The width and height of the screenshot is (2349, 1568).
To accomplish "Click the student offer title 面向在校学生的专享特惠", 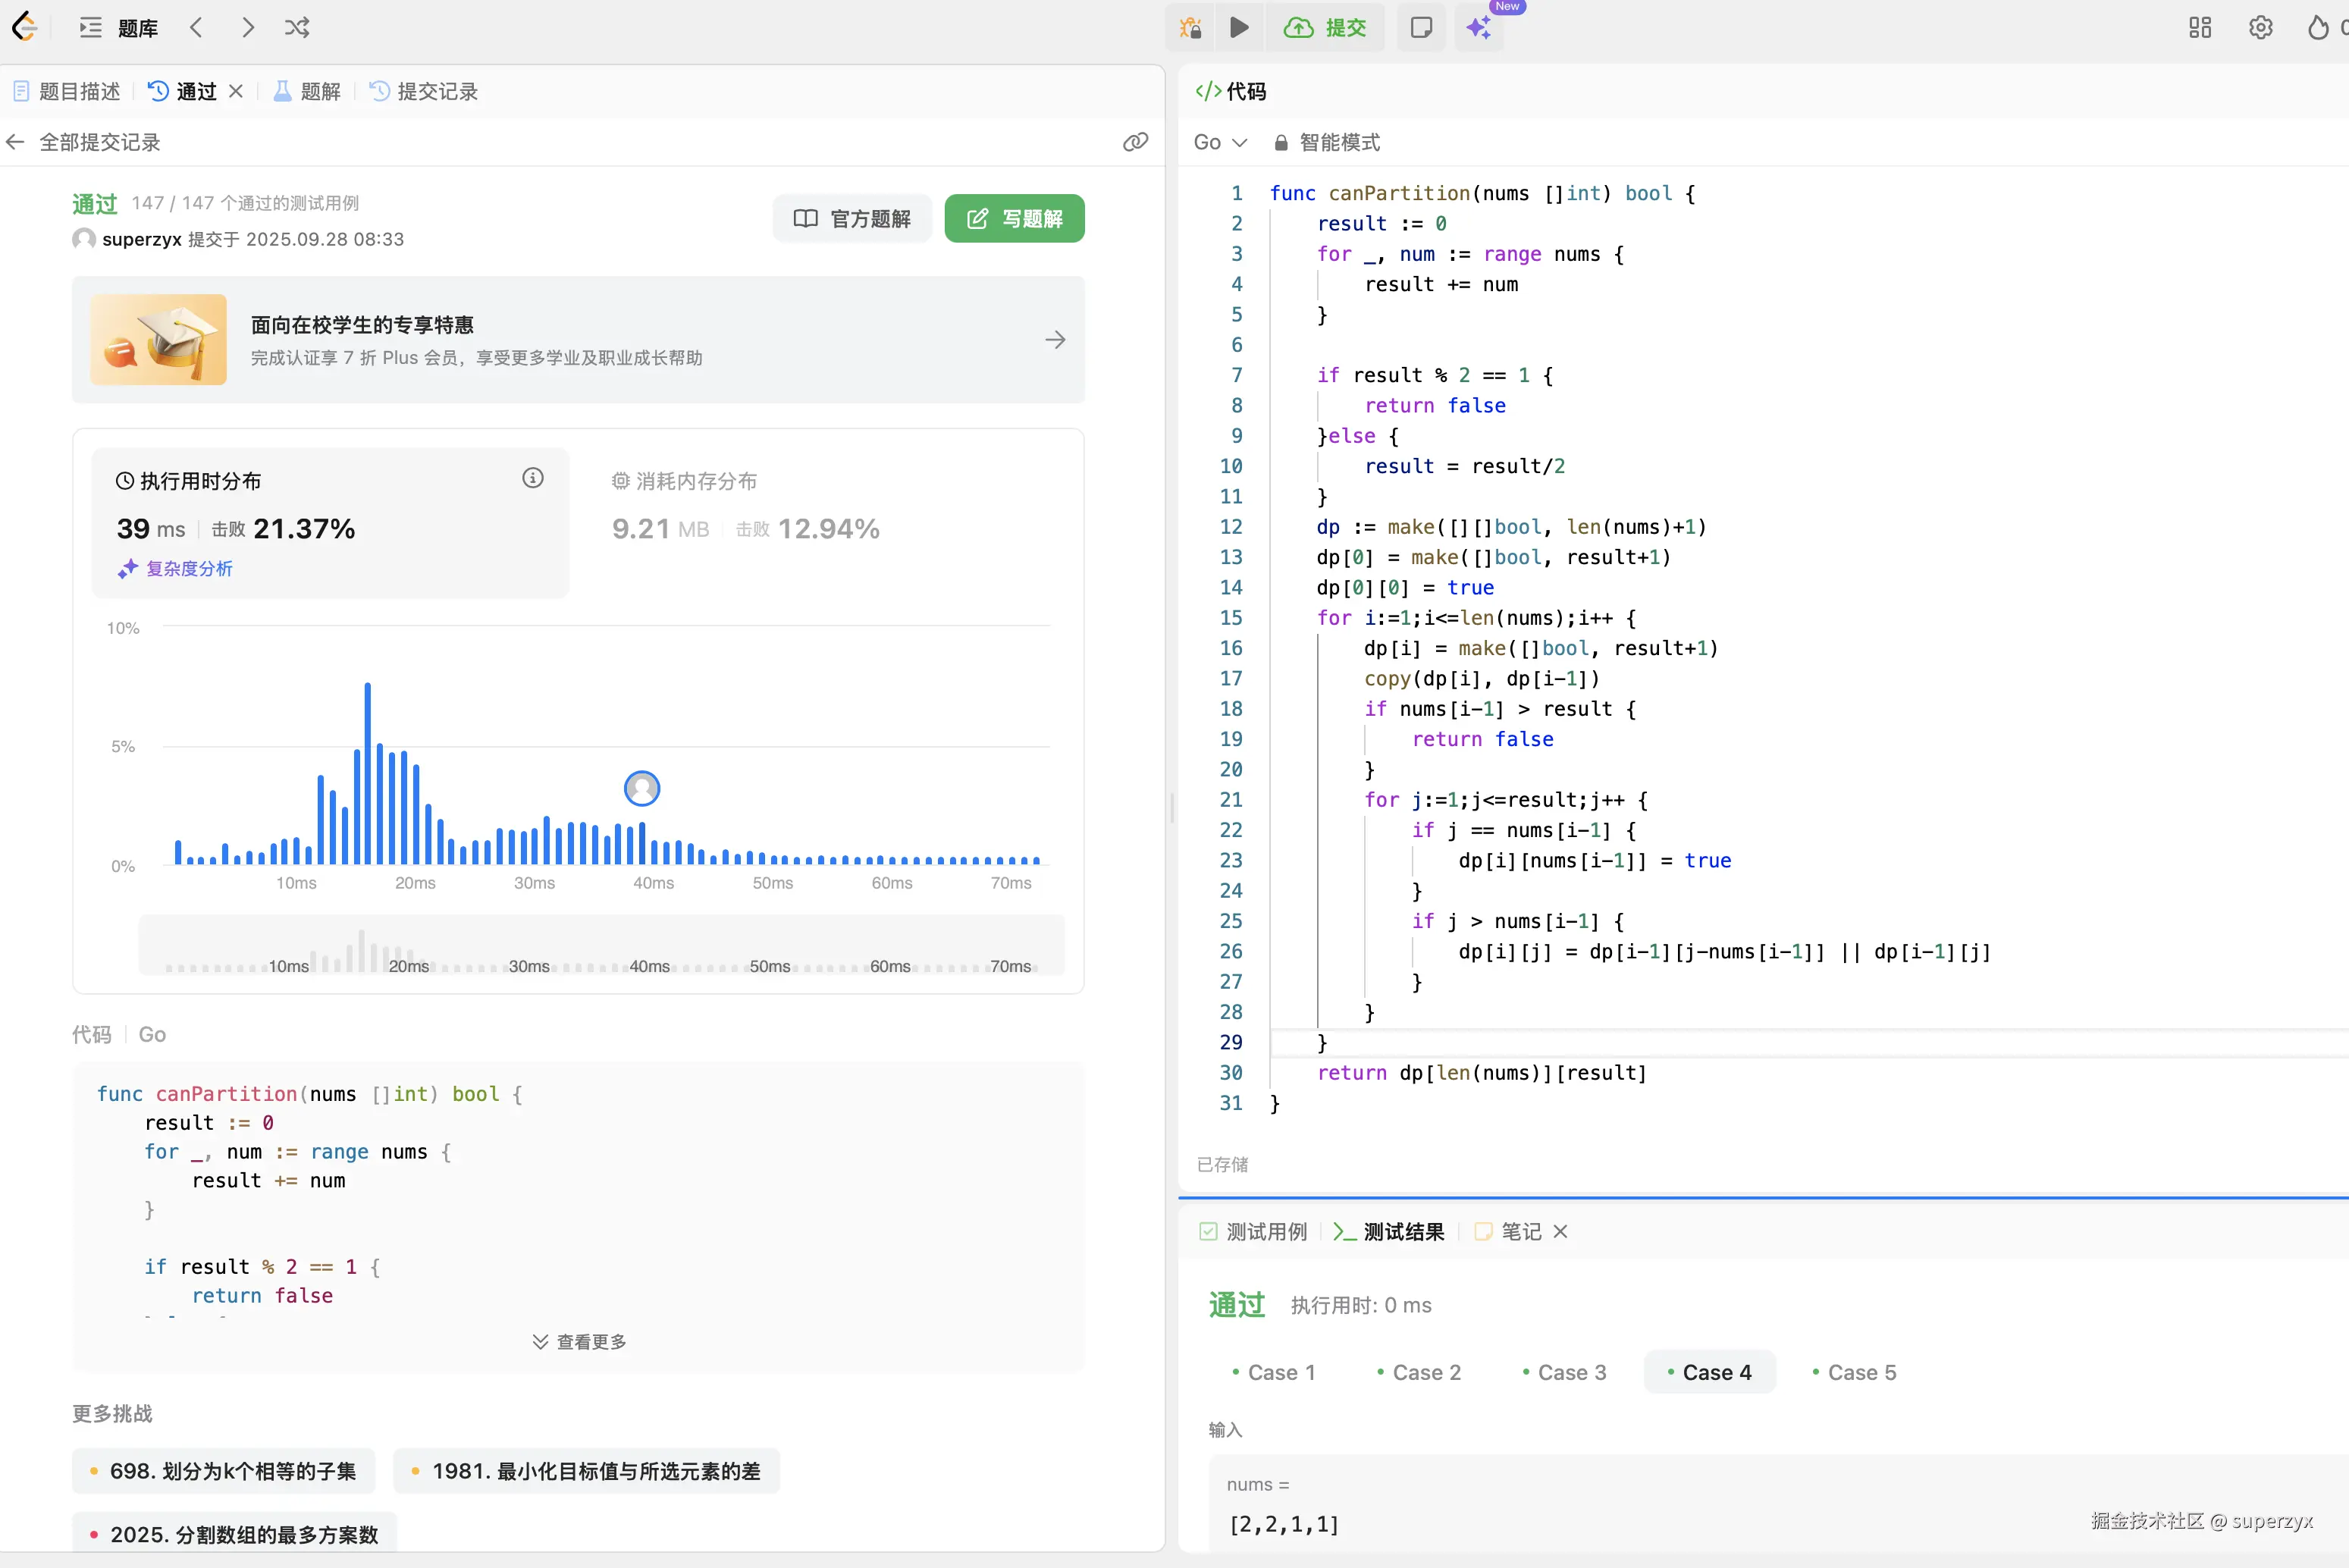I will (x=362, y=325).
